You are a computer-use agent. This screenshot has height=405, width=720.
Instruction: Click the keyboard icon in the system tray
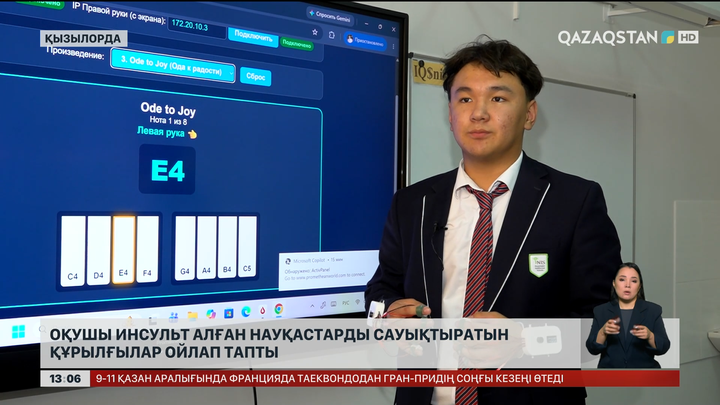334,304
